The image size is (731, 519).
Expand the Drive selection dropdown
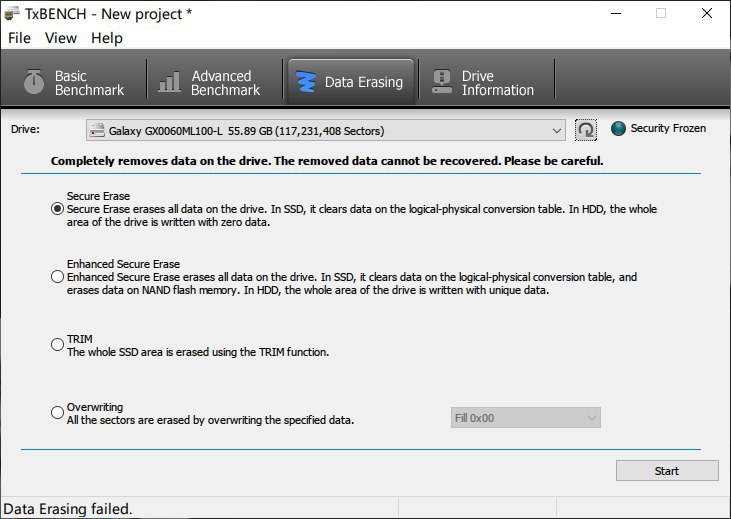pos(557,130)
